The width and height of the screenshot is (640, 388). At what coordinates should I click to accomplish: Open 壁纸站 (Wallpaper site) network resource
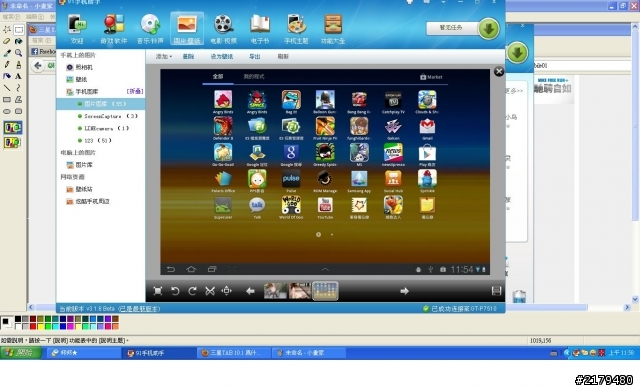(80, 189)
